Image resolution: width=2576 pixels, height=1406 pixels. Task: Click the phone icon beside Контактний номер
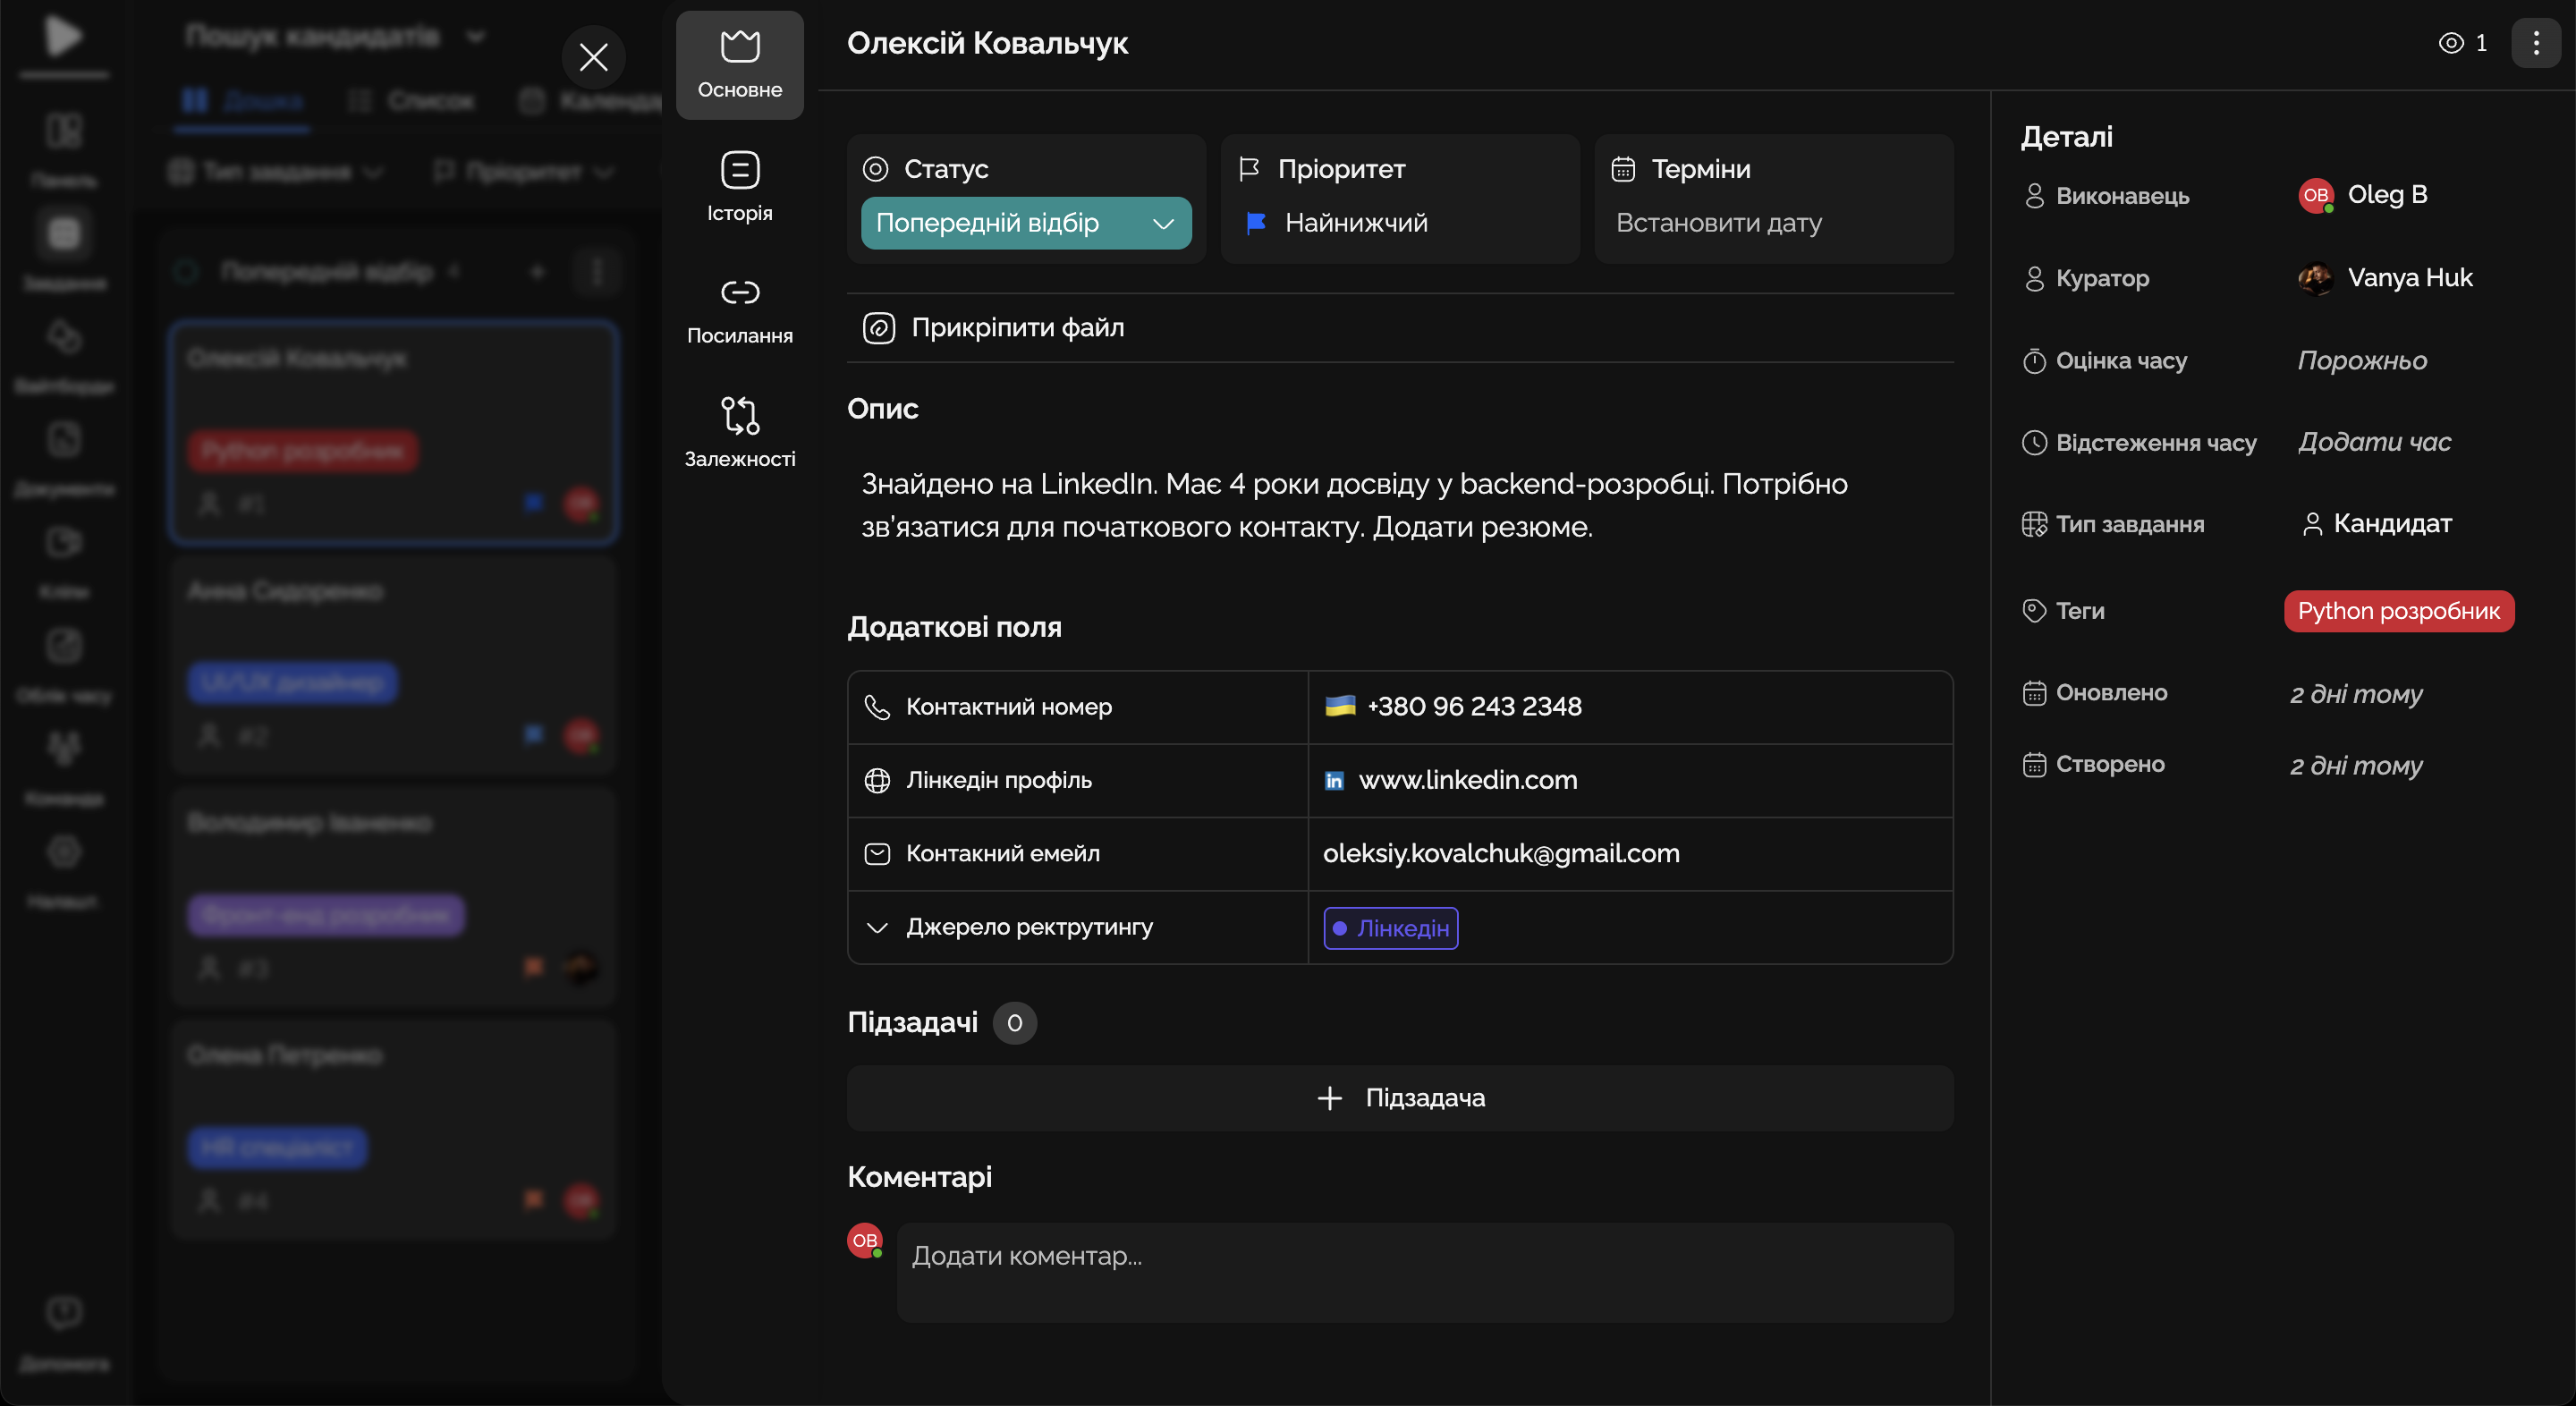point(877,707)
